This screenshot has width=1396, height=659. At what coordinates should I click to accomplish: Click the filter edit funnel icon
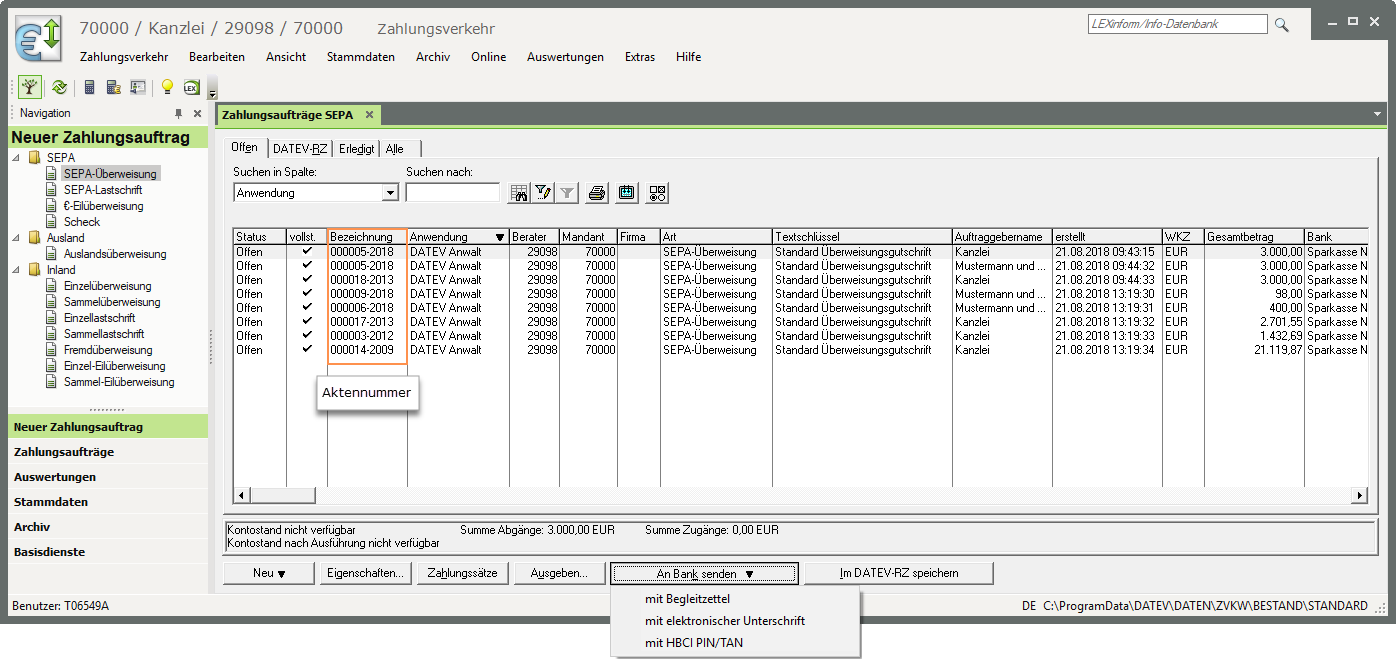[x=543, y=193]
